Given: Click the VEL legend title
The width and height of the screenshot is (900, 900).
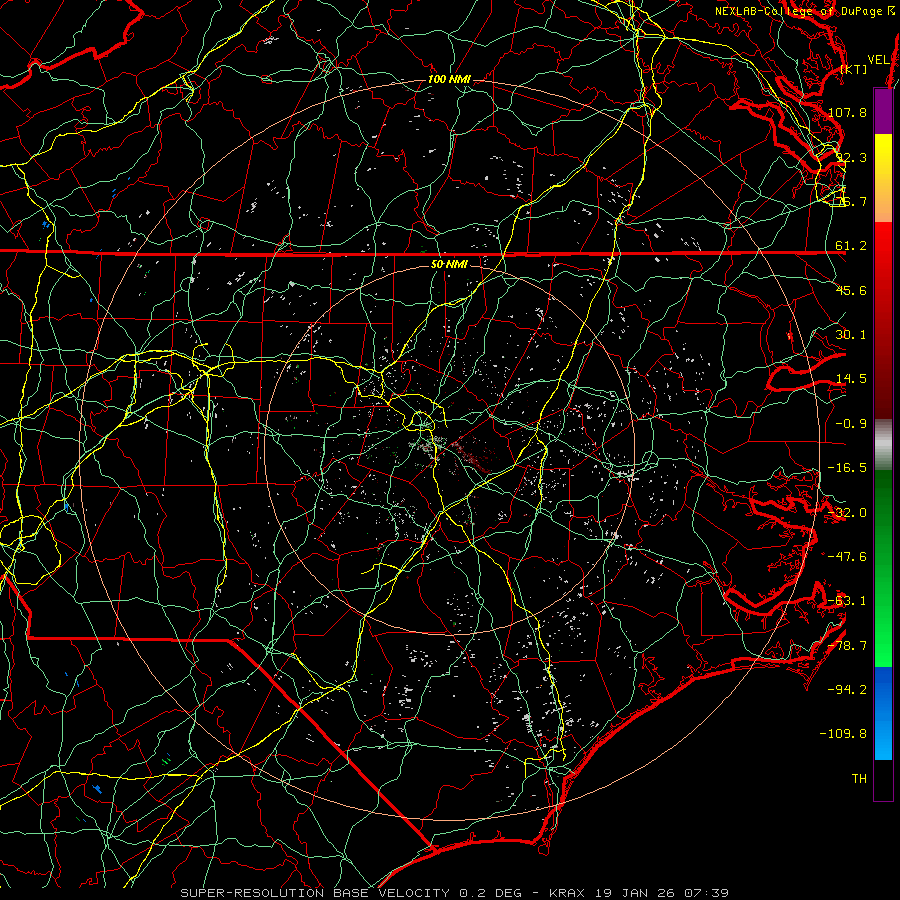Looking at the screenshot, I should coord(878,60).
